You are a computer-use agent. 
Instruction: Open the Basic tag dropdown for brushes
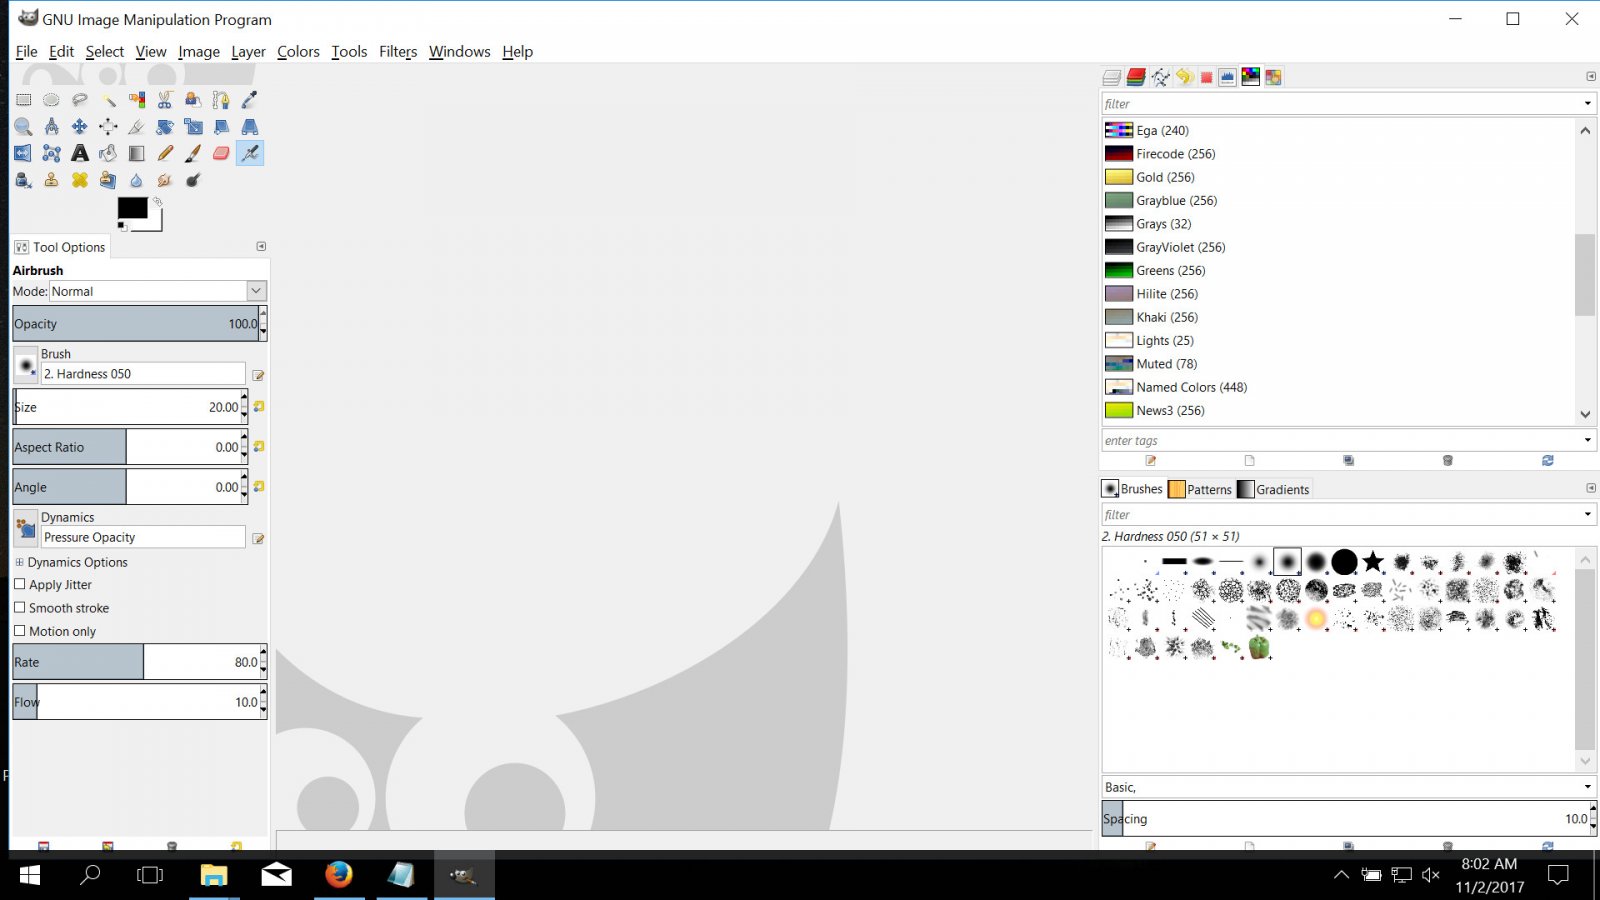click(1587, 787)
